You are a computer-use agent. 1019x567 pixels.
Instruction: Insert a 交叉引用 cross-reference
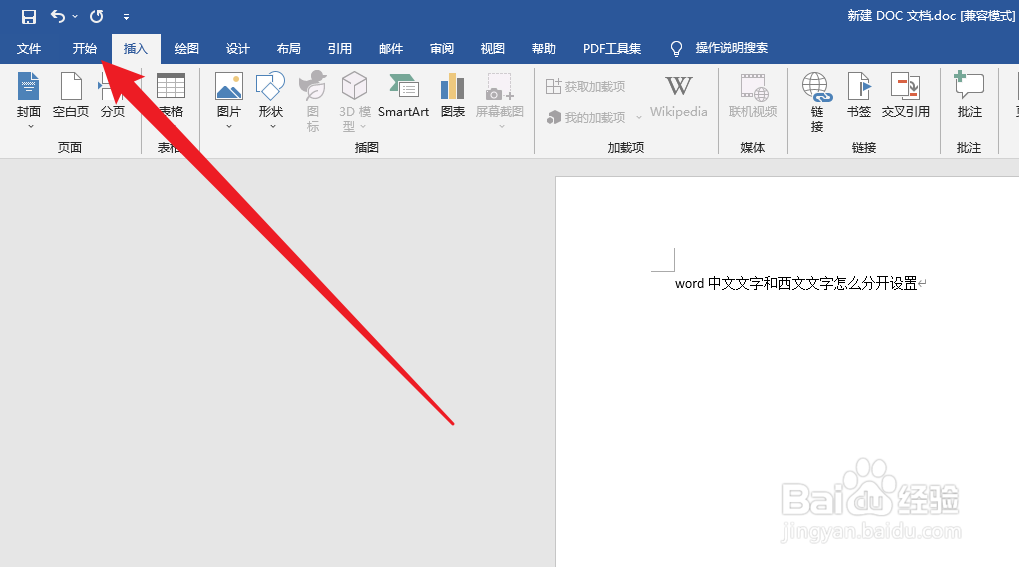[905, 95]
